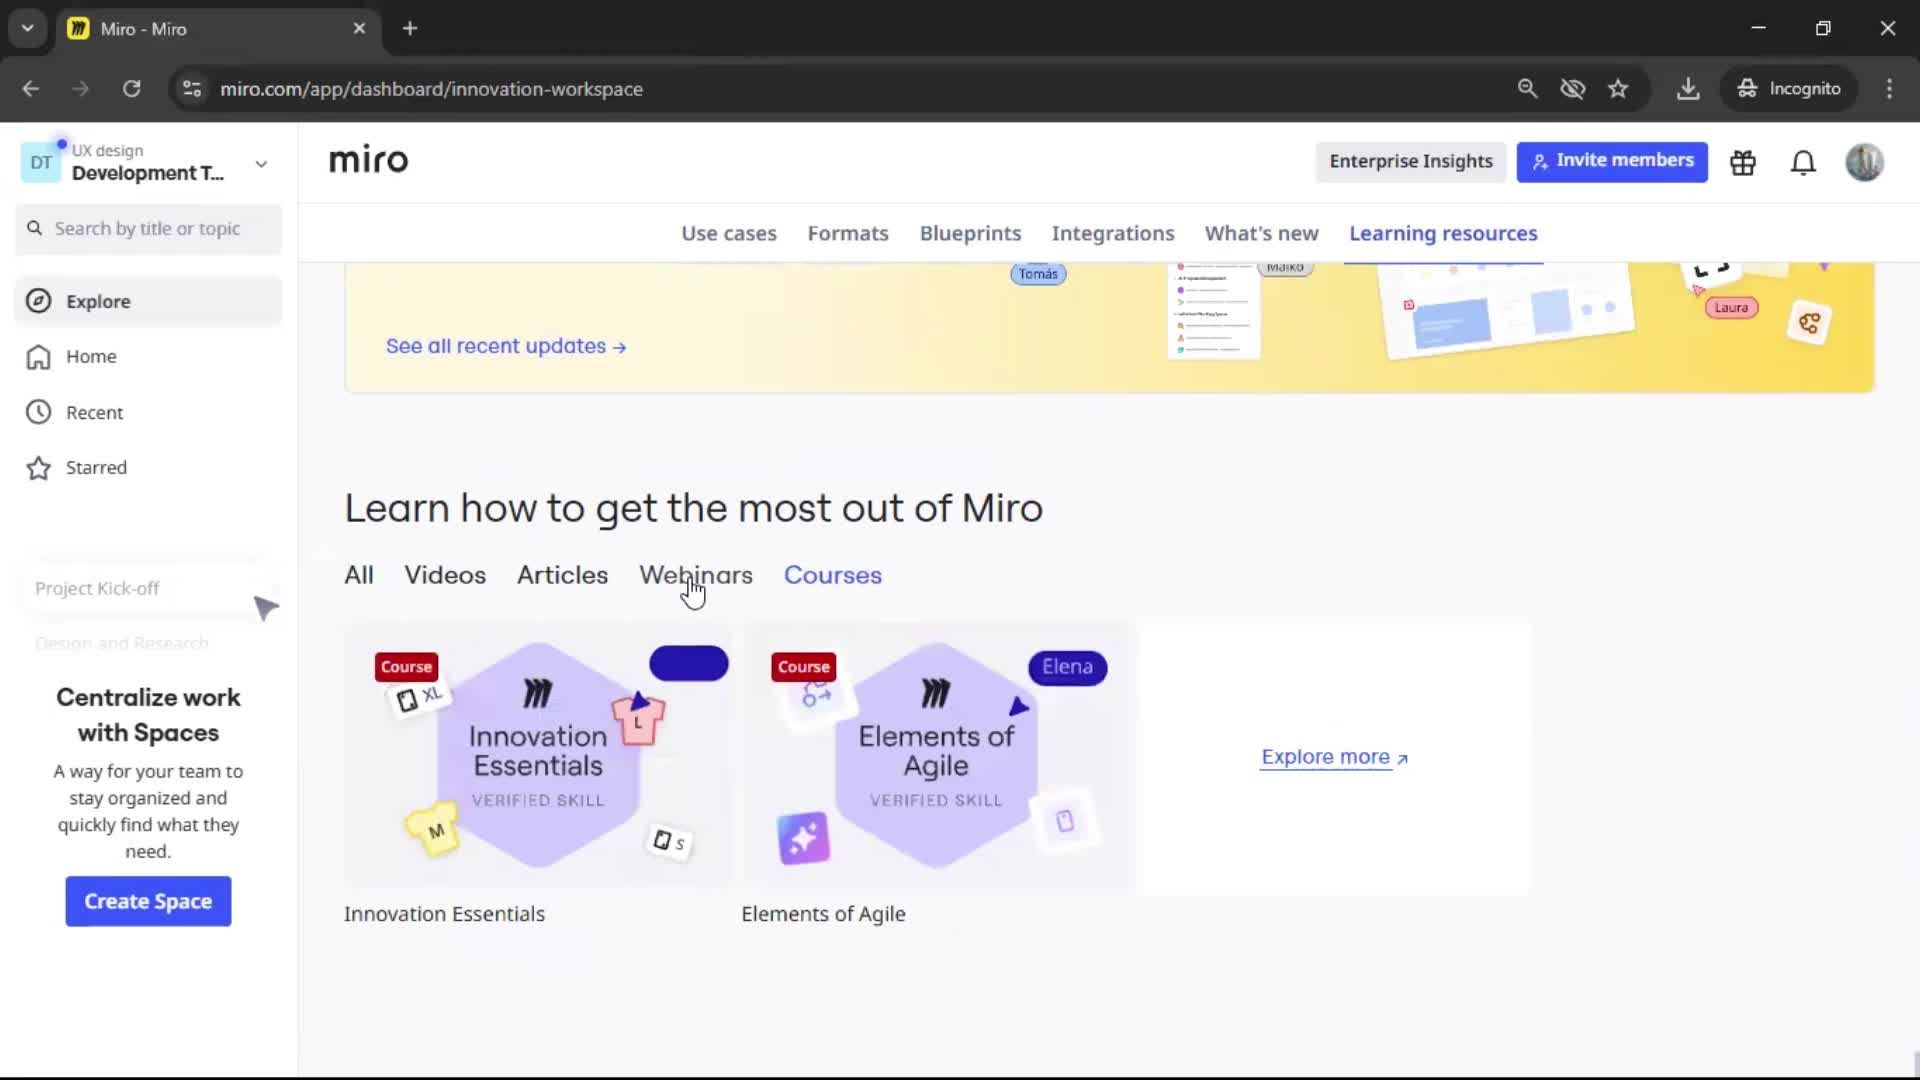Filter resources by Articles

click(x=562, y=575)
